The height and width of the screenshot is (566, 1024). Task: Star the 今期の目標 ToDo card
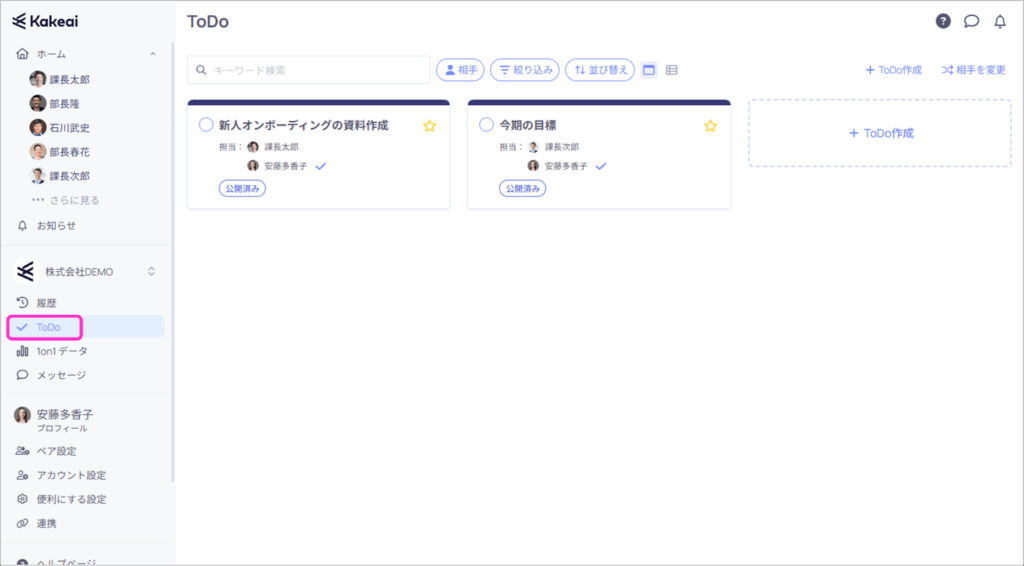711,126
